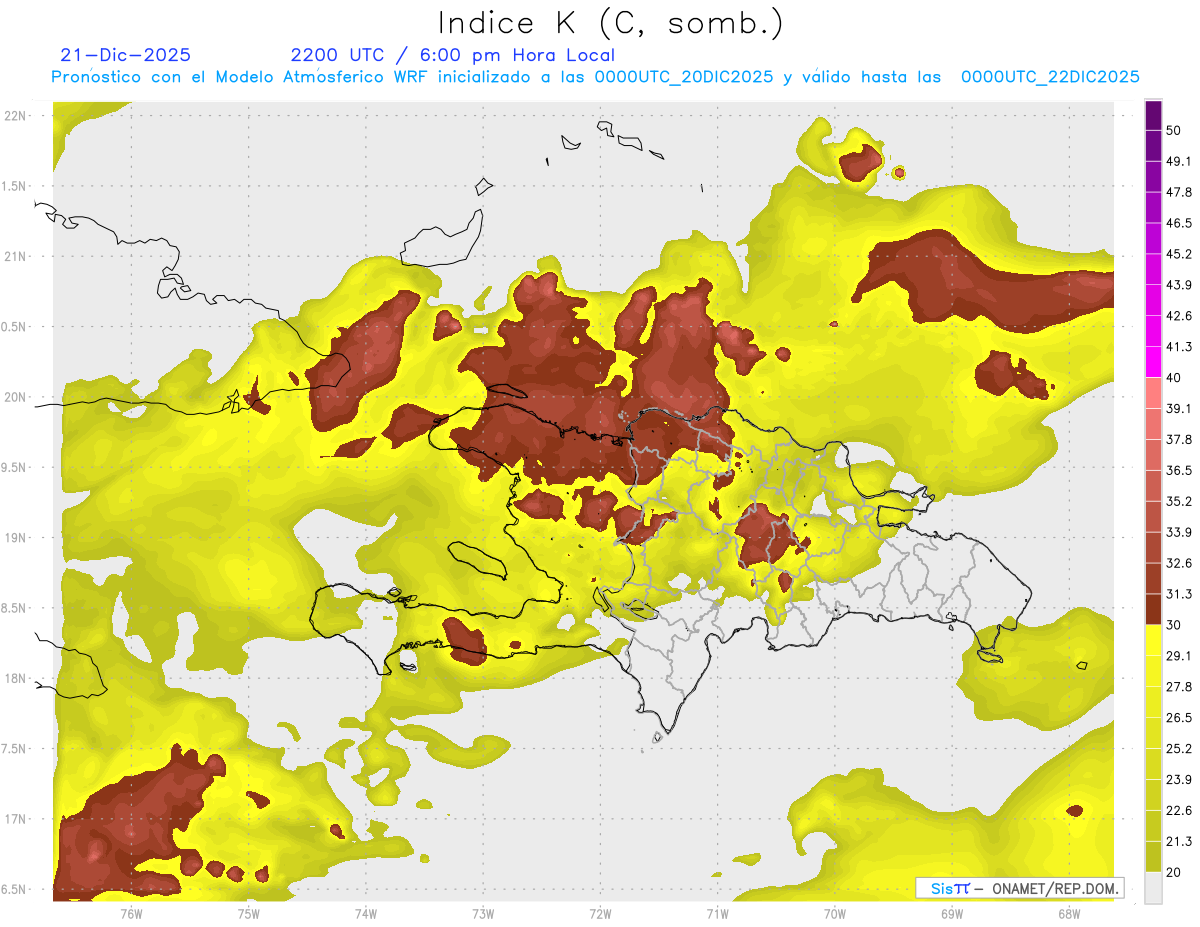
Task: Click the title "Indice K (C, somb.)"
Action: click(x=611, y=23)
